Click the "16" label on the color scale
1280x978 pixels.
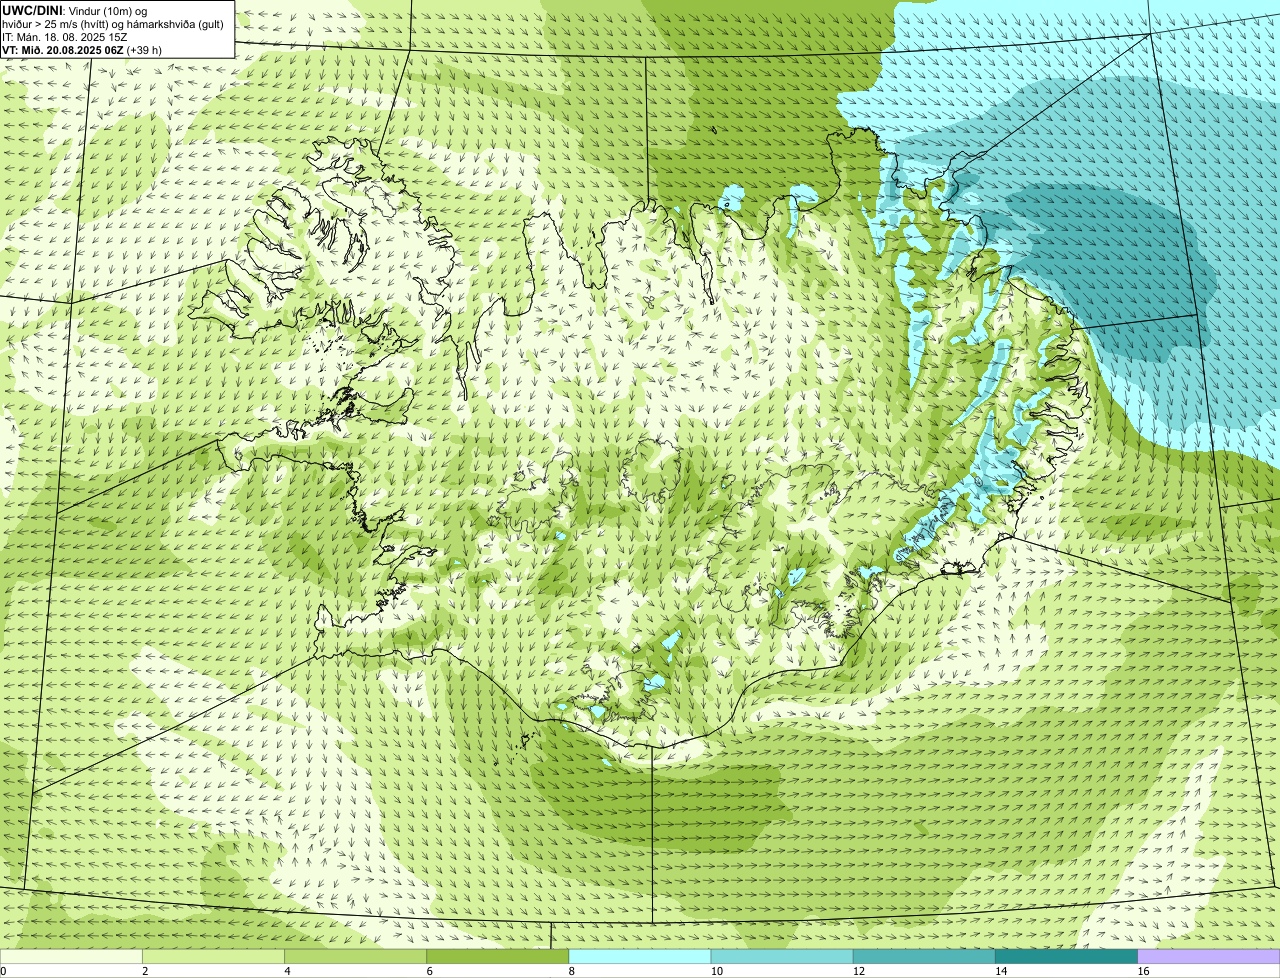pyautogui.click(x=1144, y=971)
